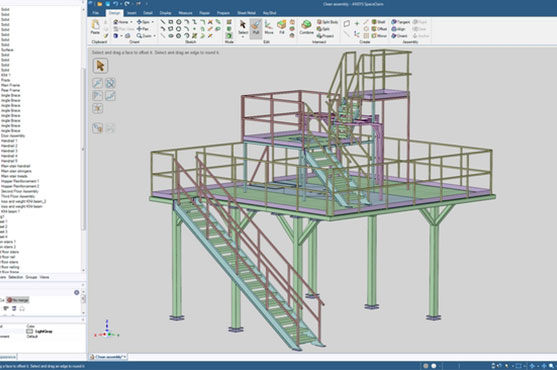Open the Spin dropdown arrow
The width and height of the screenshot is (557, 370).
click(153, 22)
